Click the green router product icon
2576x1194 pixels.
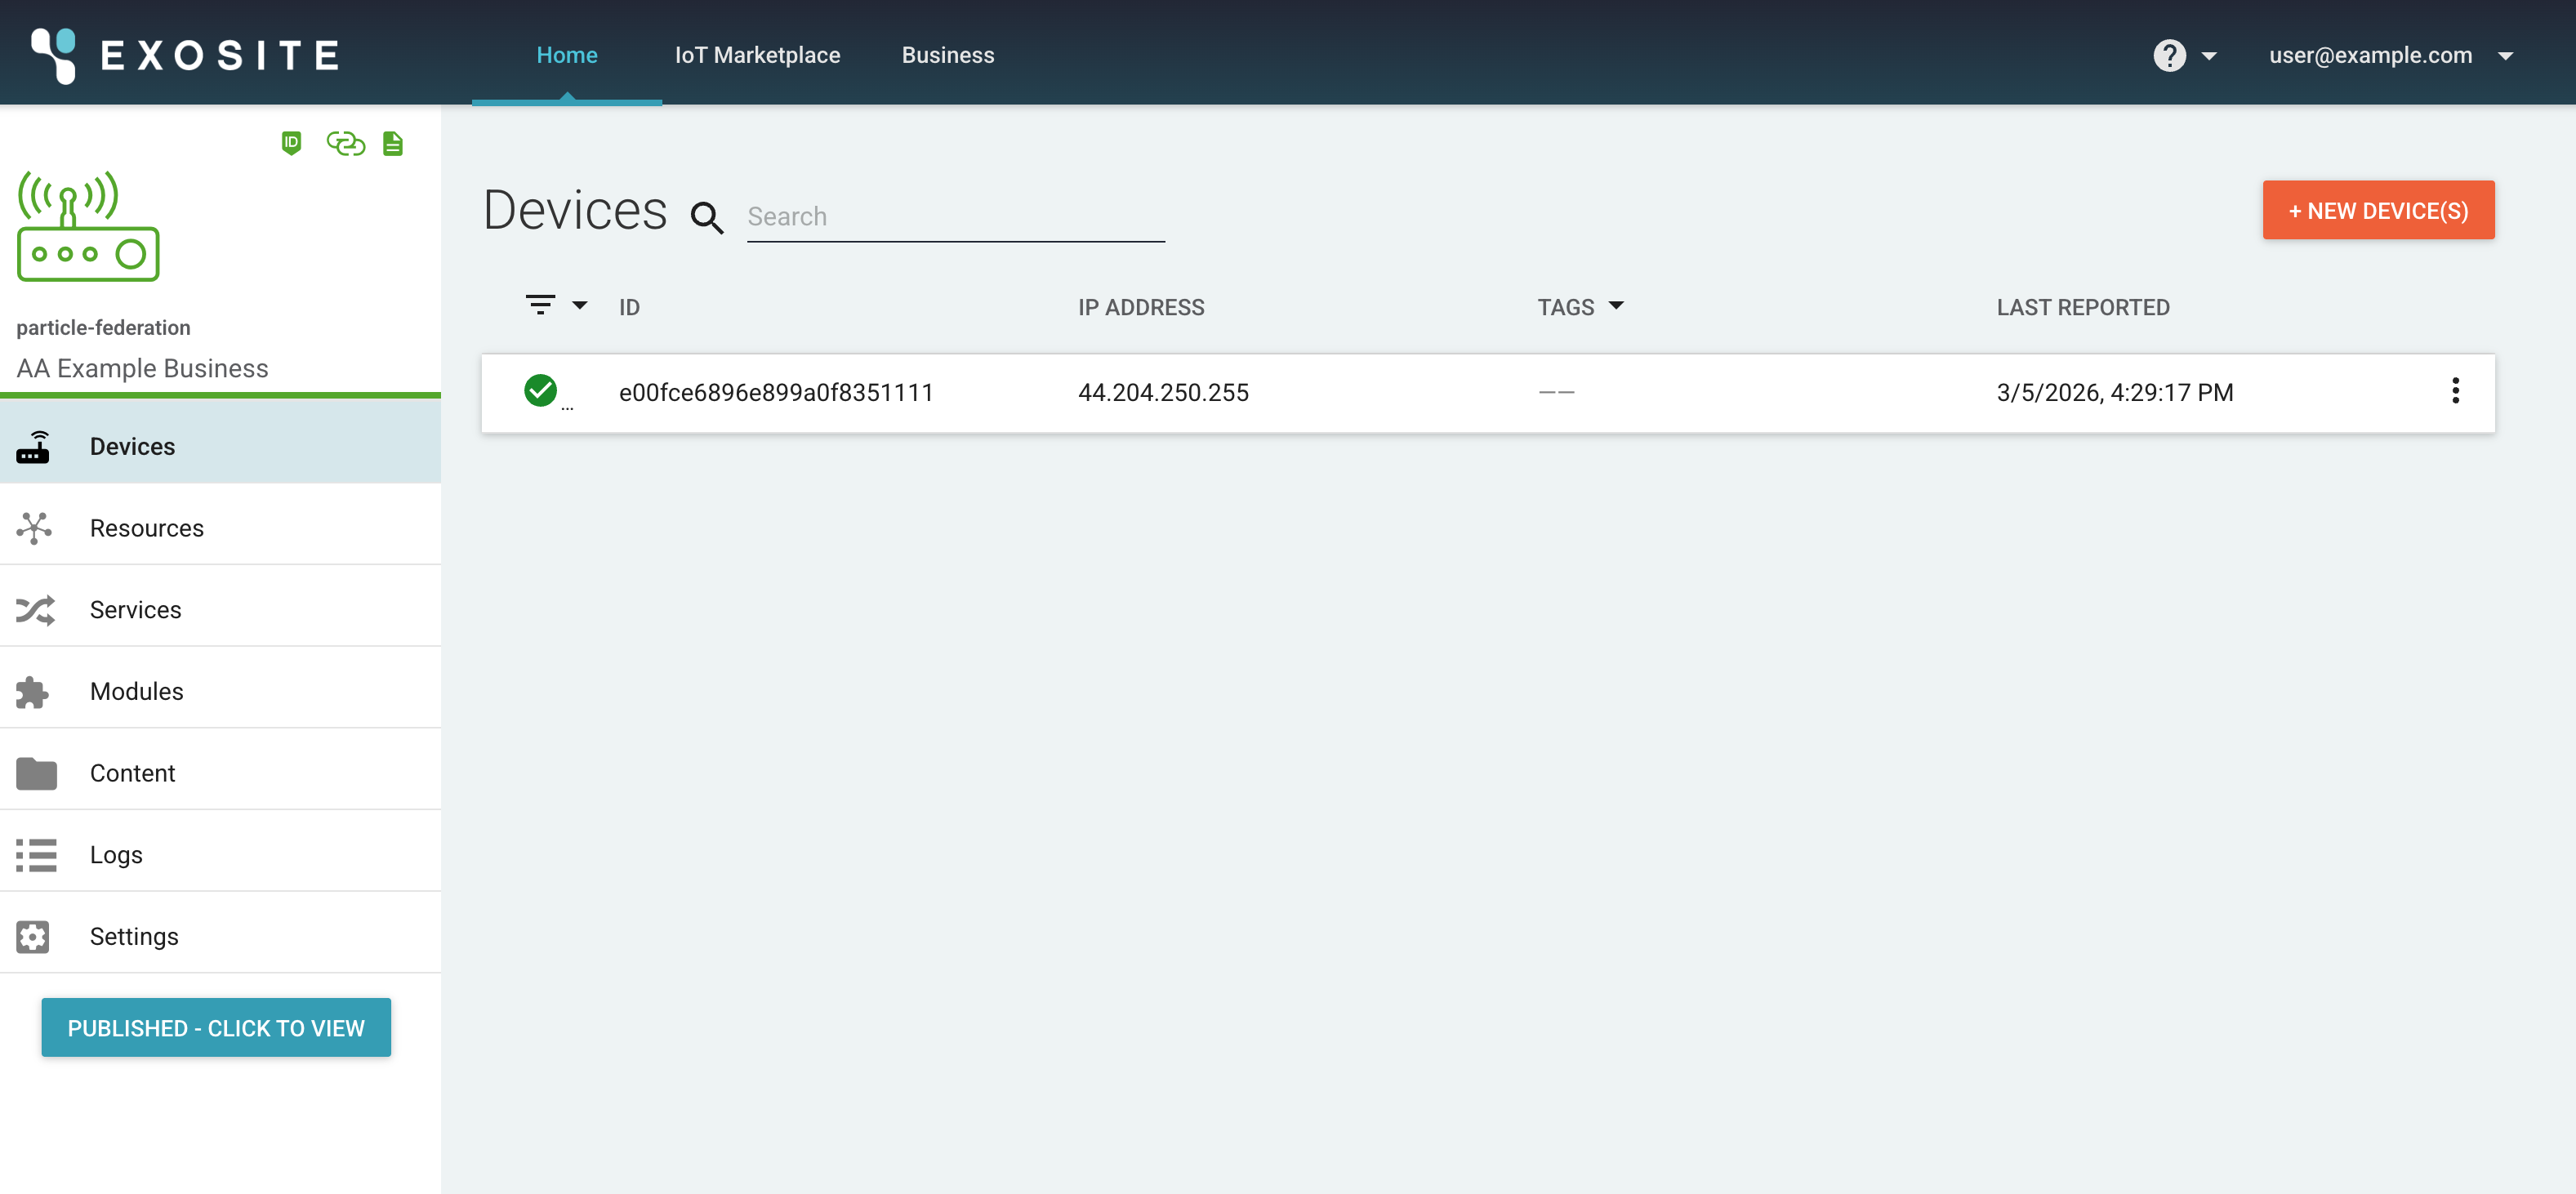pyautogui.click(x=88, y=226)
